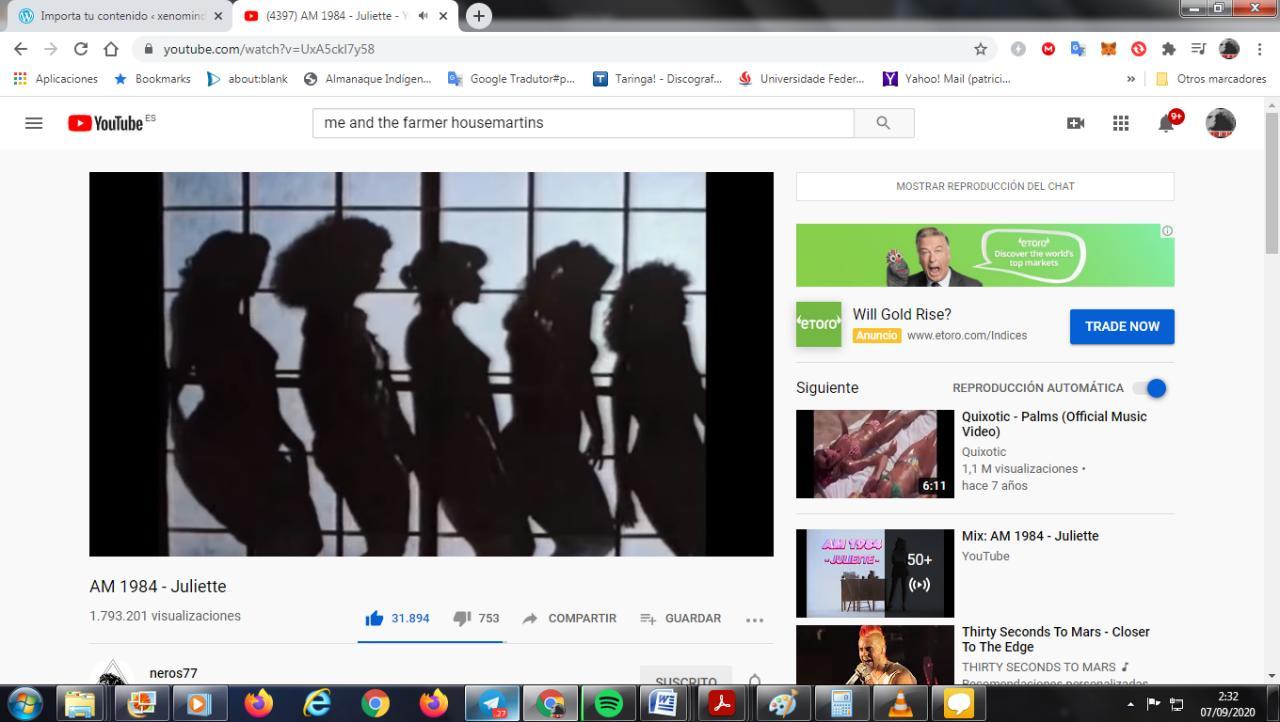1280x722 pixels.
Task: Click the ad info icon on eToro banner
Action: tap(1167, 231)
